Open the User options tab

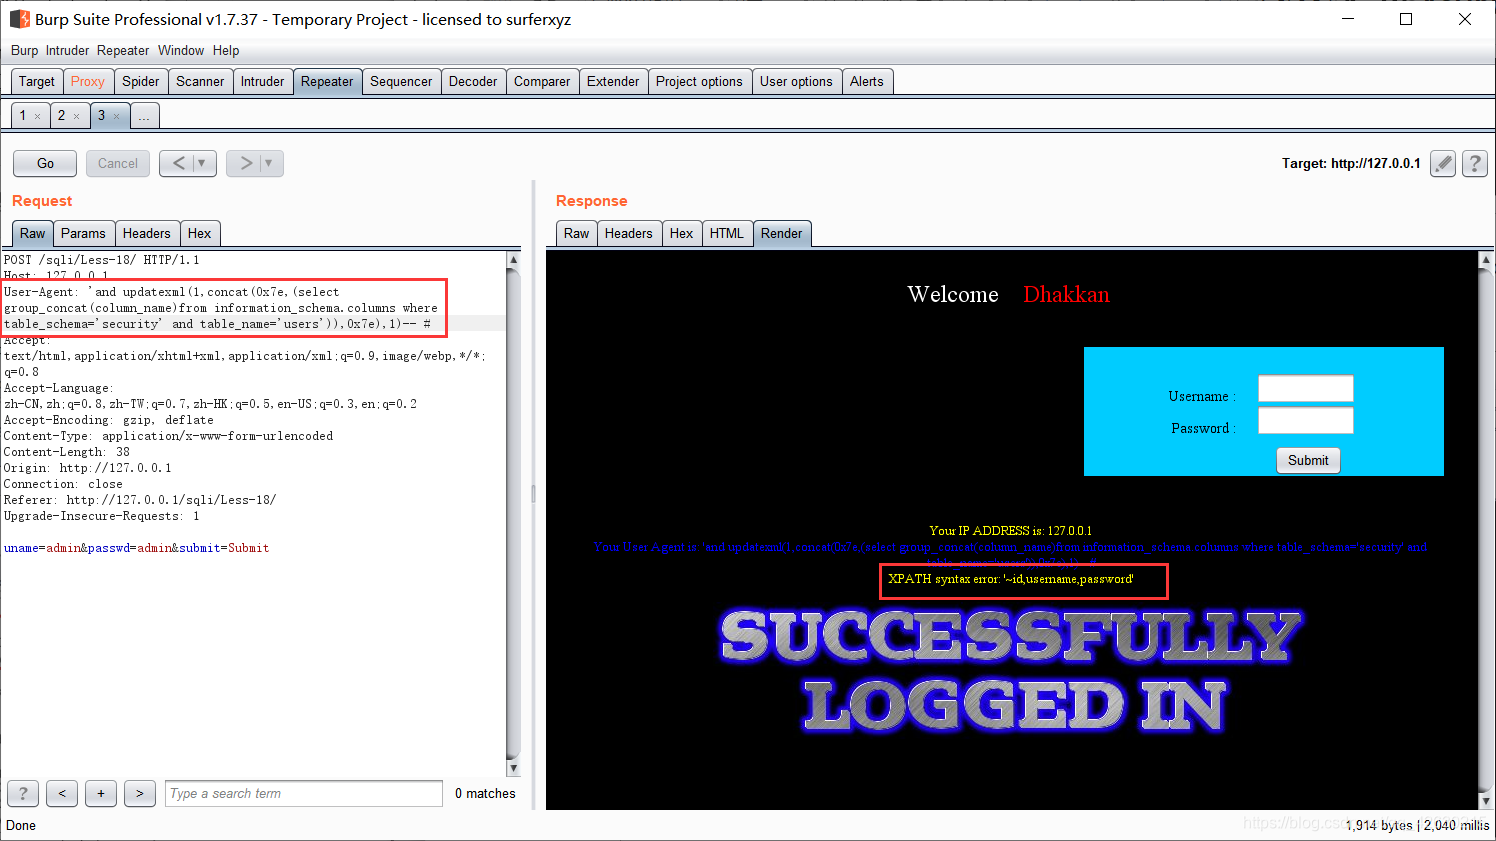[796, 81]
